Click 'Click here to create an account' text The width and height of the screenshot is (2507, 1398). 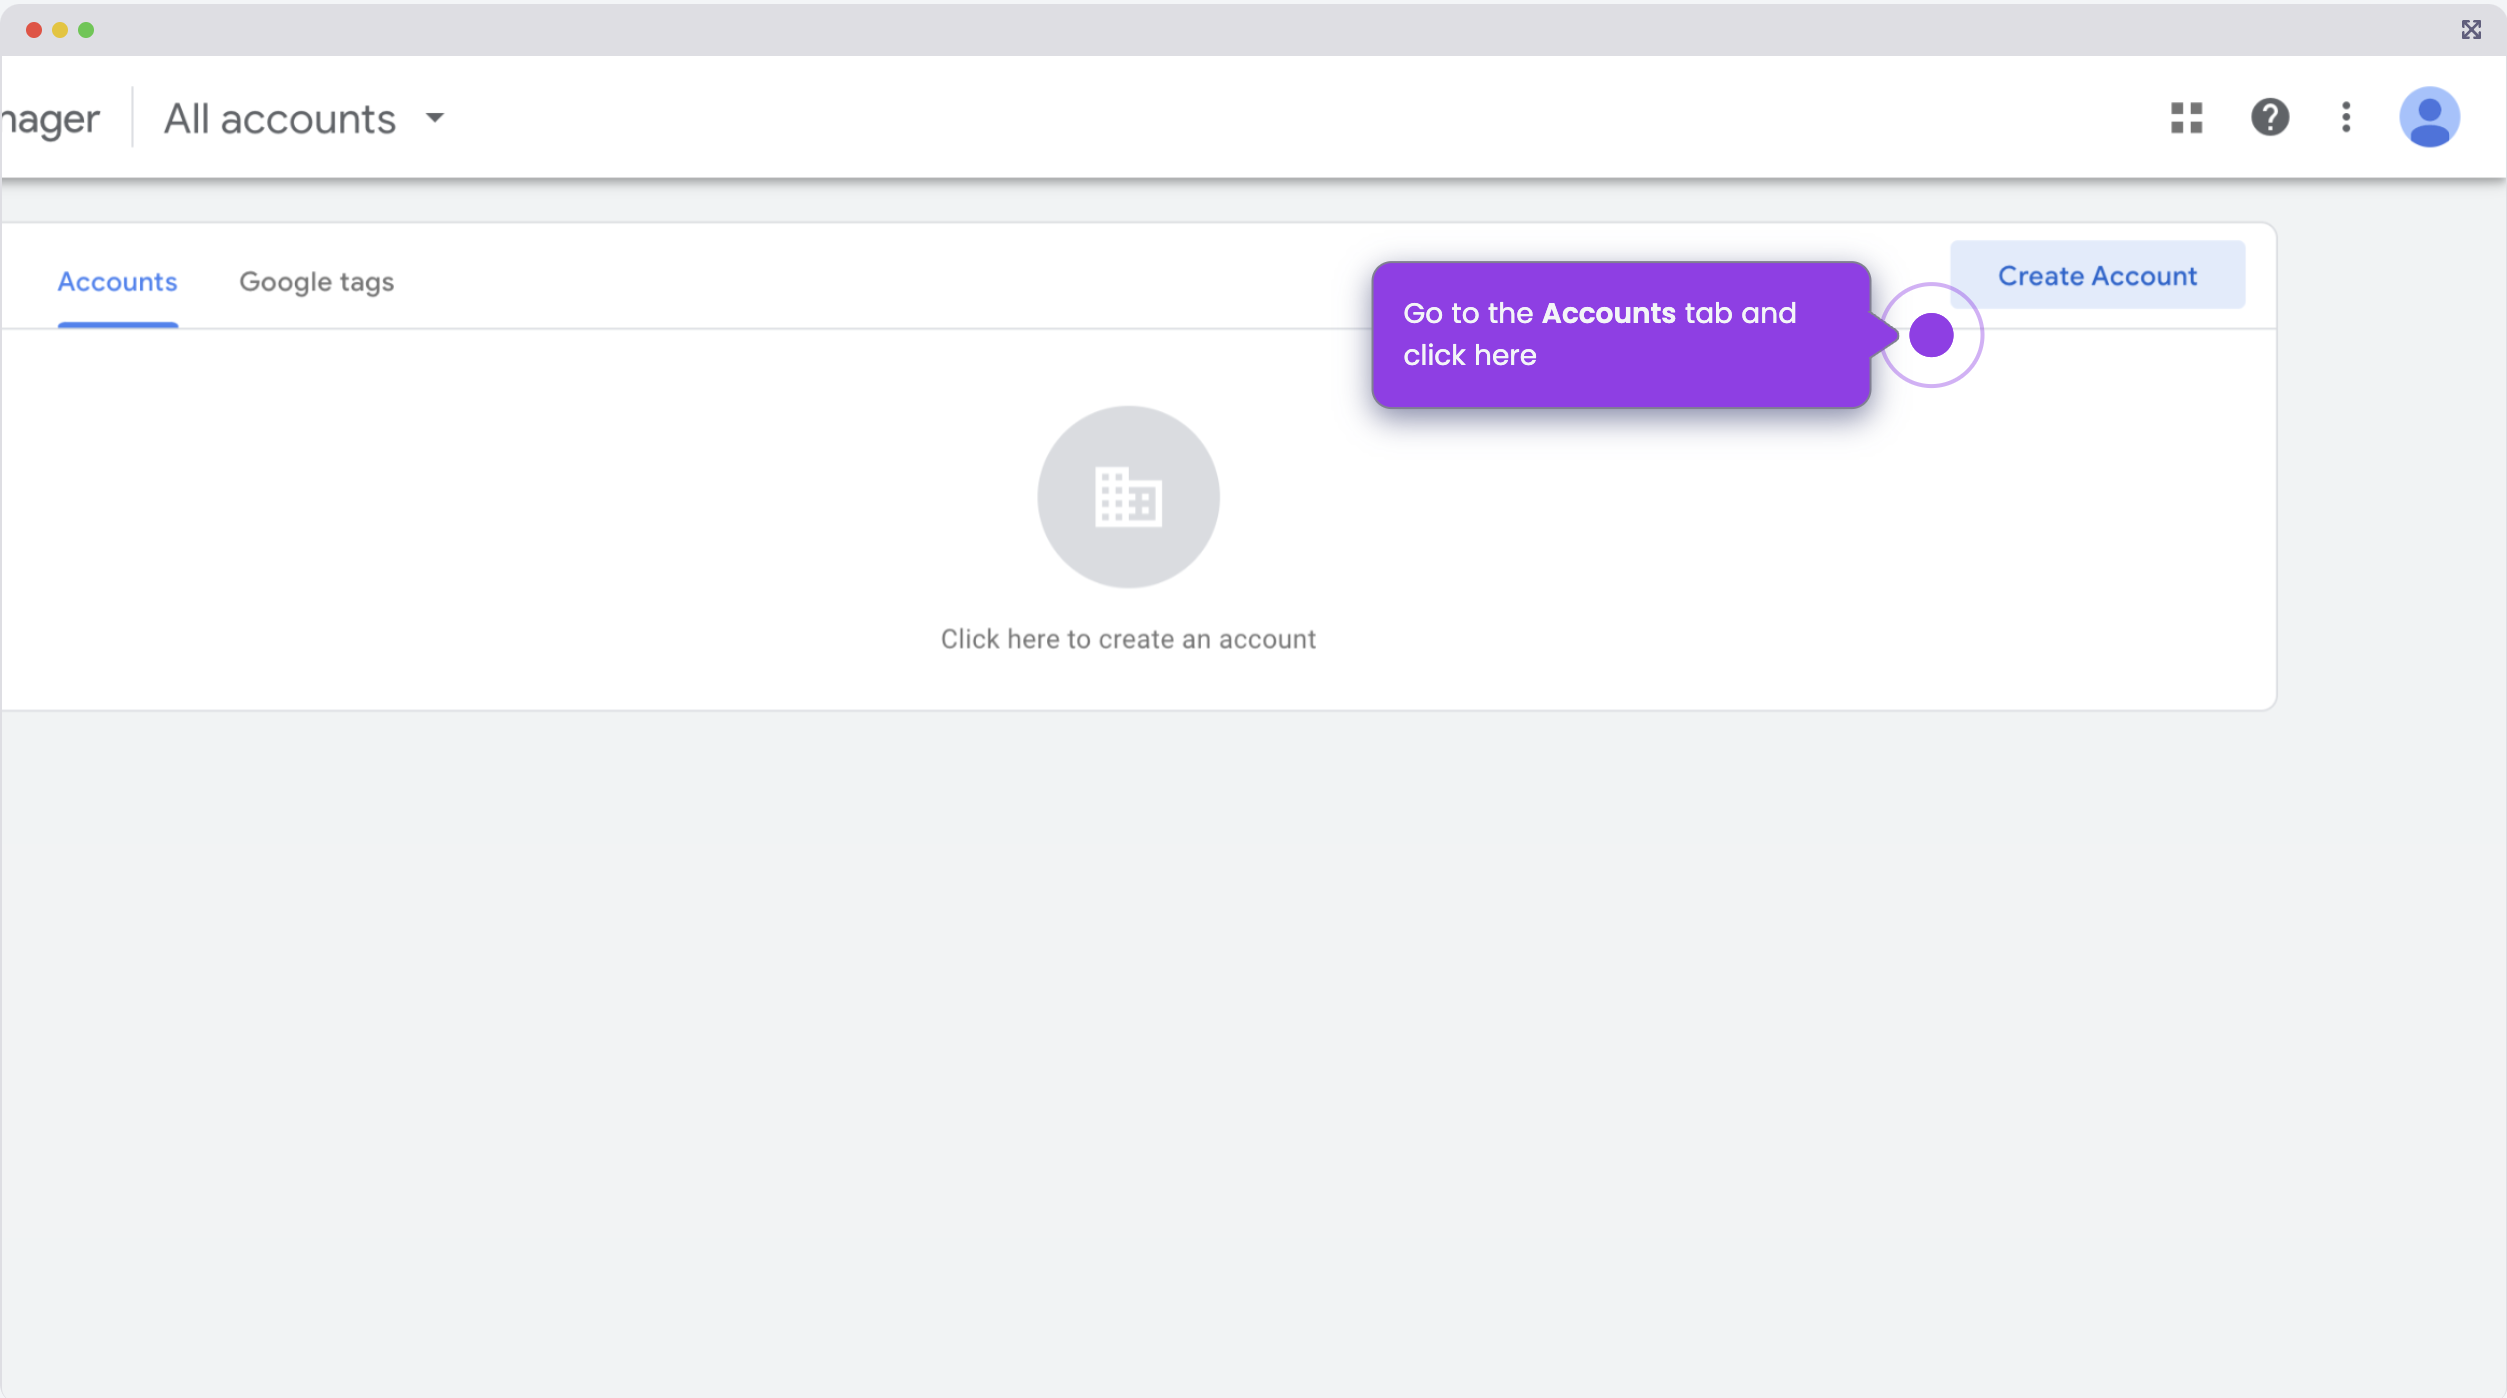pyautogui.click(x=1128, y=639)
